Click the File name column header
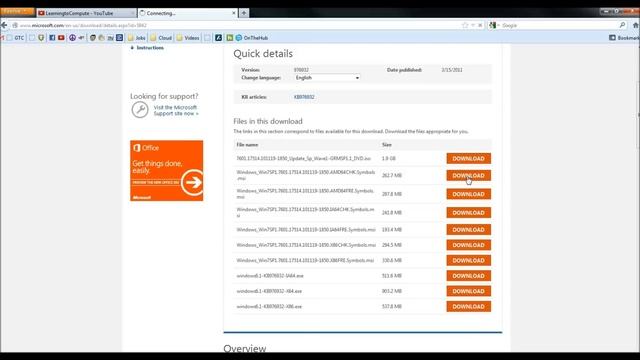 pyautogui.click(x=247, y=145)
